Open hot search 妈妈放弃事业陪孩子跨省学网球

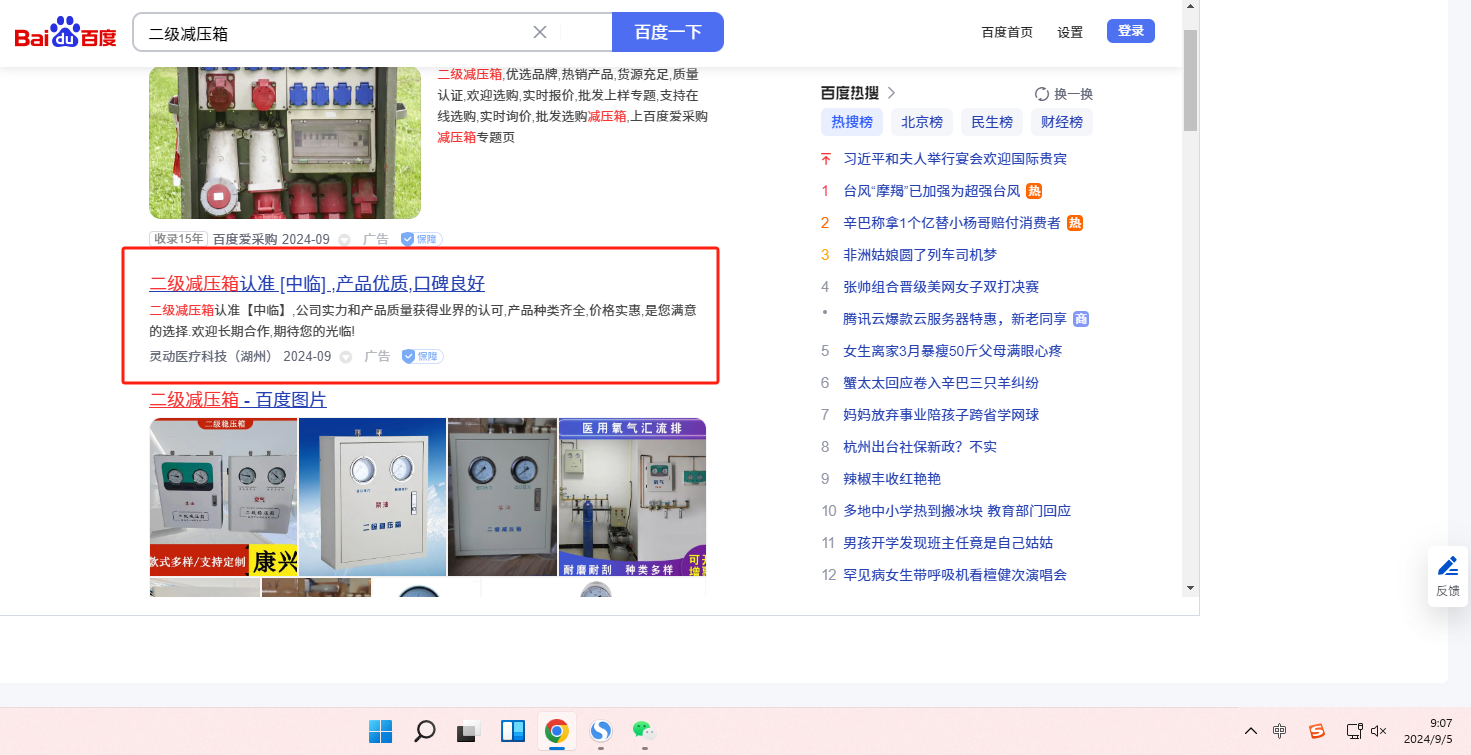pyautogui.click(x=941, y=415)
